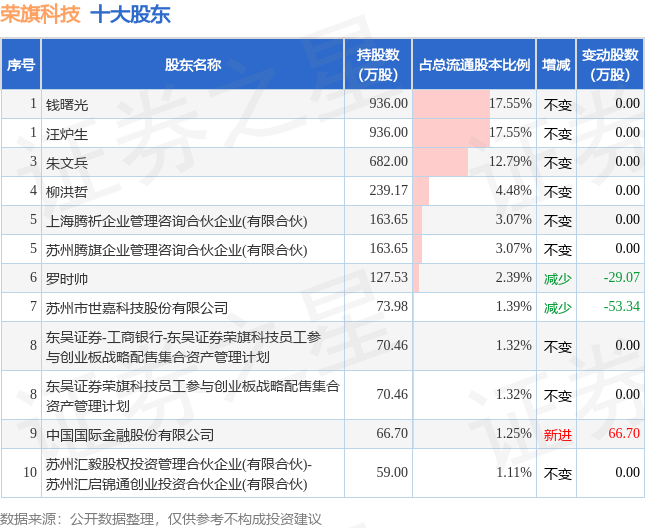645x528 pixels.
Task: Select the 序号 column header
Action: pos(21,65)
